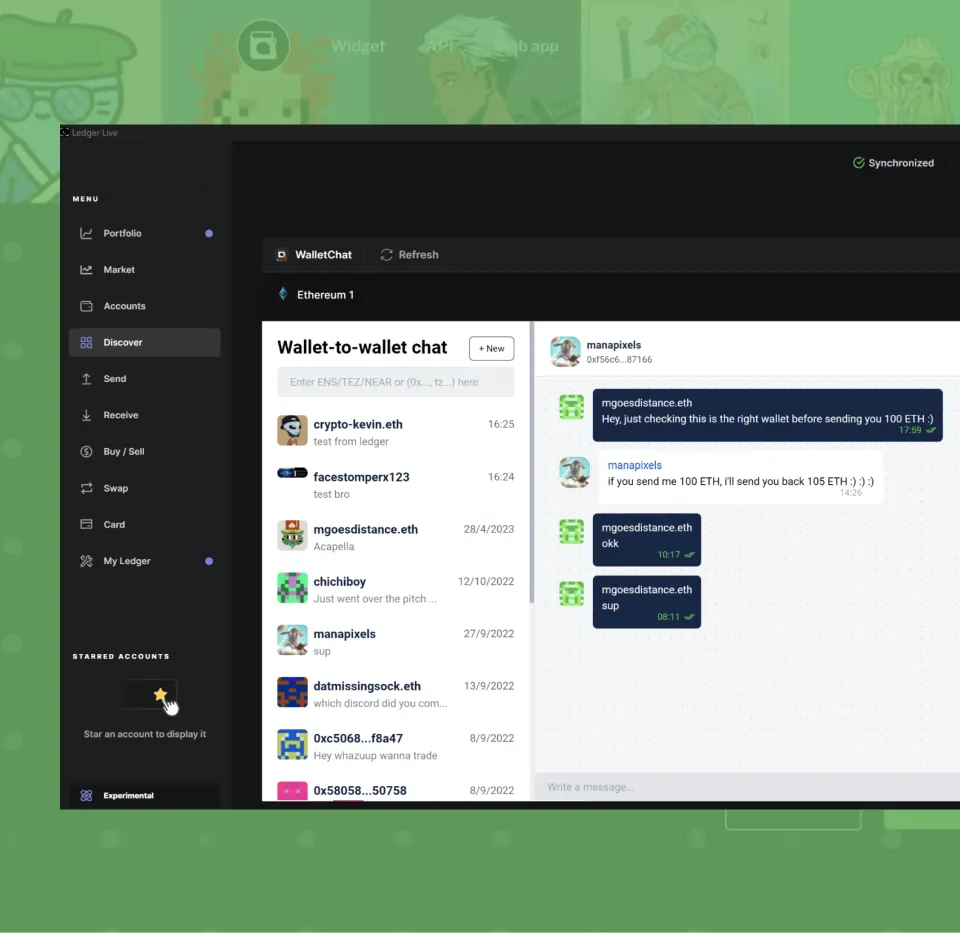960x933 pixels.
Task: Open the Receive menu entry
Action: coord(144,415)
